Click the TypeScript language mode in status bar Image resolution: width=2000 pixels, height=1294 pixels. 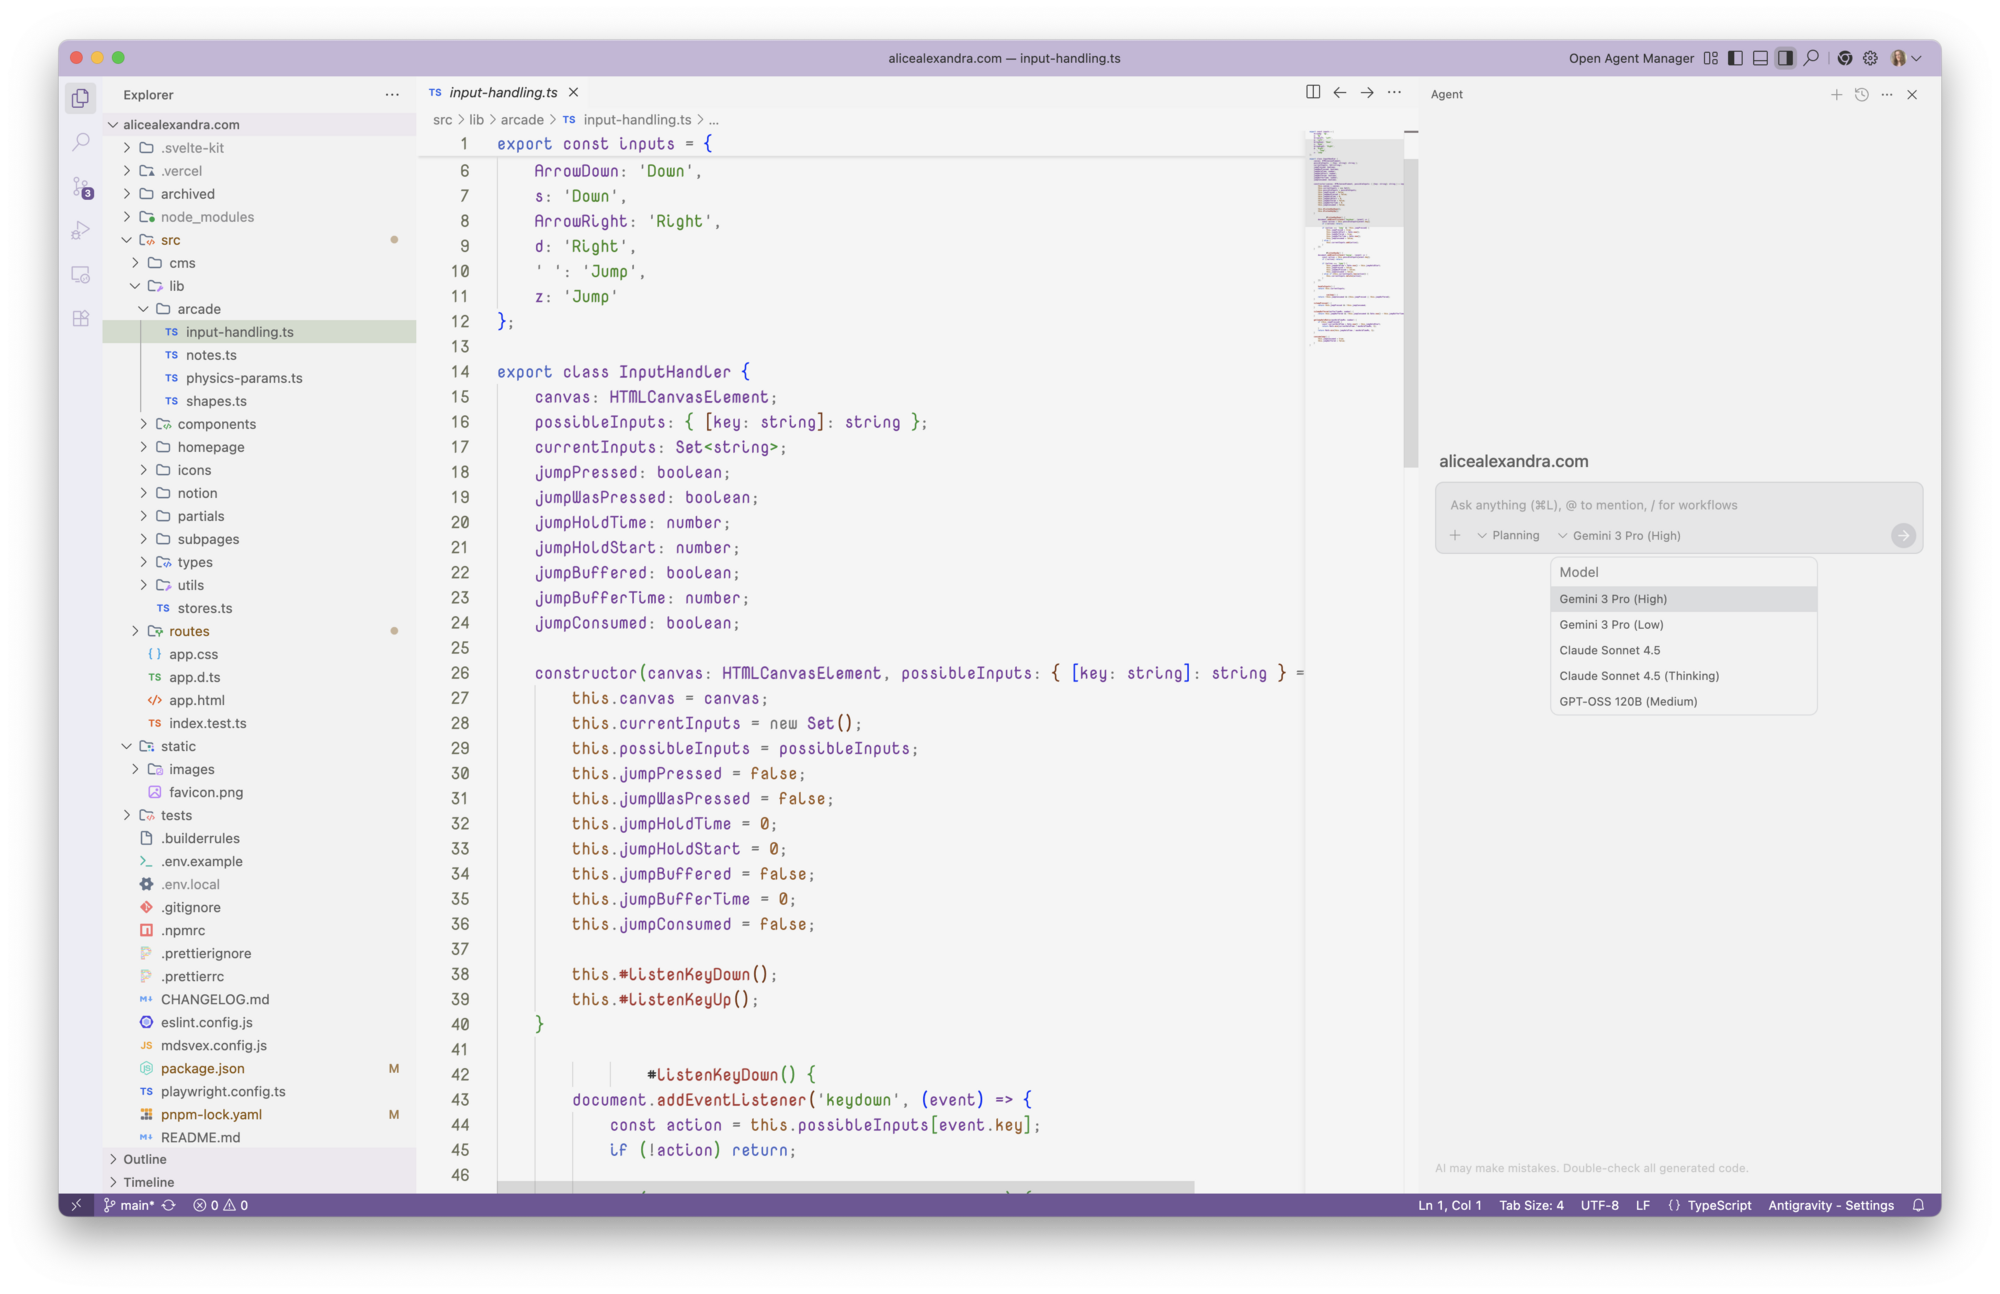point(1719,1205)
